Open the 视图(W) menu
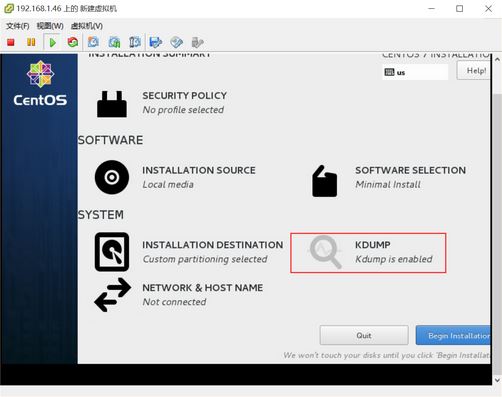This screenshot has height=397, width=502. click(x=50, y=26)
